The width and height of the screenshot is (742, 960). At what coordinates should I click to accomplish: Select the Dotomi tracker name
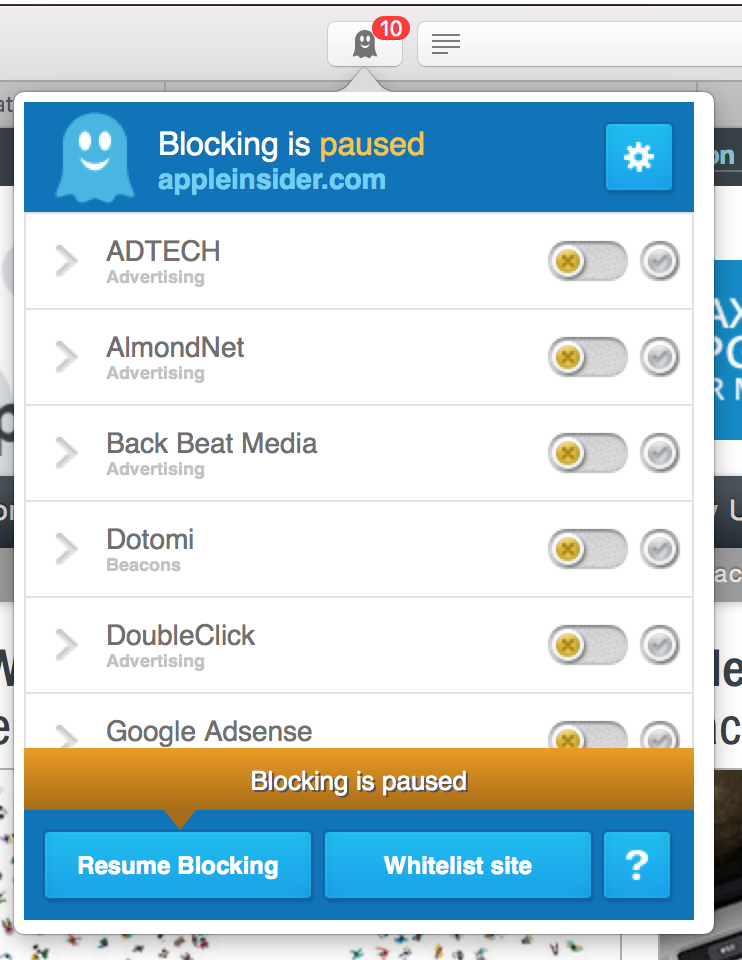click(150, 540)
